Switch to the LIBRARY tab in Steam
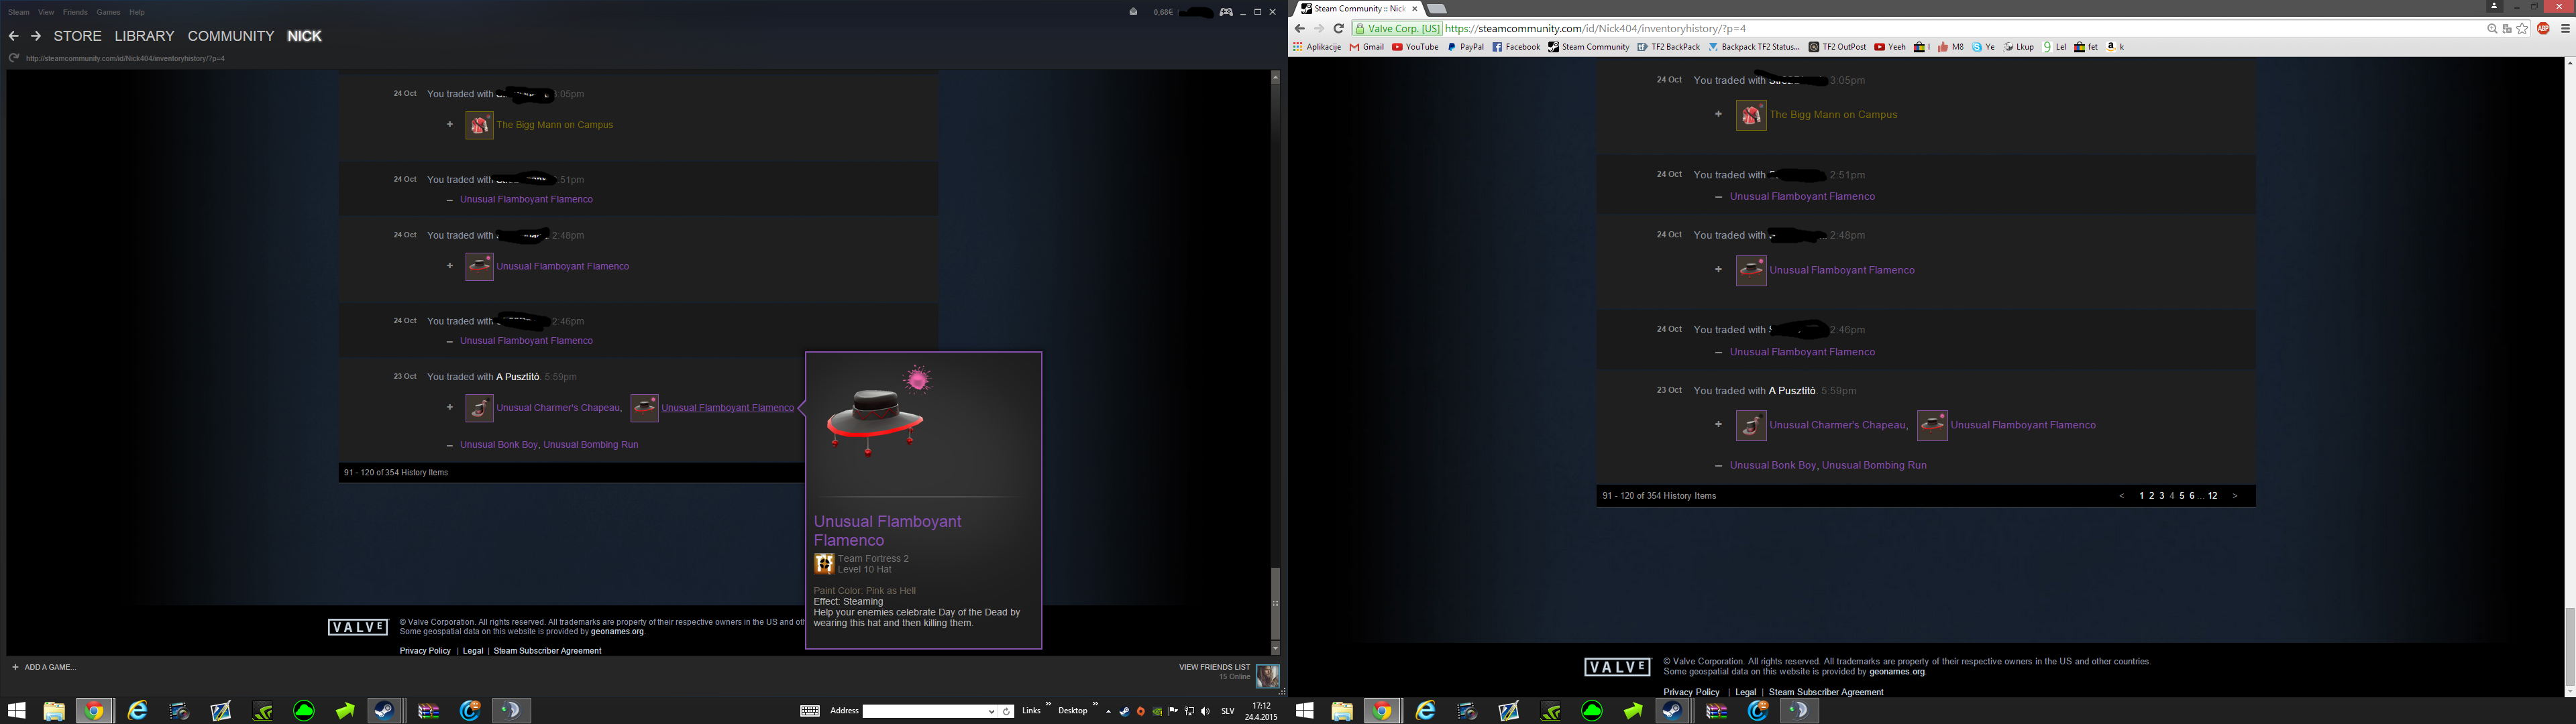Image resolution: width=2576 pixels, height=724 pixels. pyautogui.click(x=144, y=36)
